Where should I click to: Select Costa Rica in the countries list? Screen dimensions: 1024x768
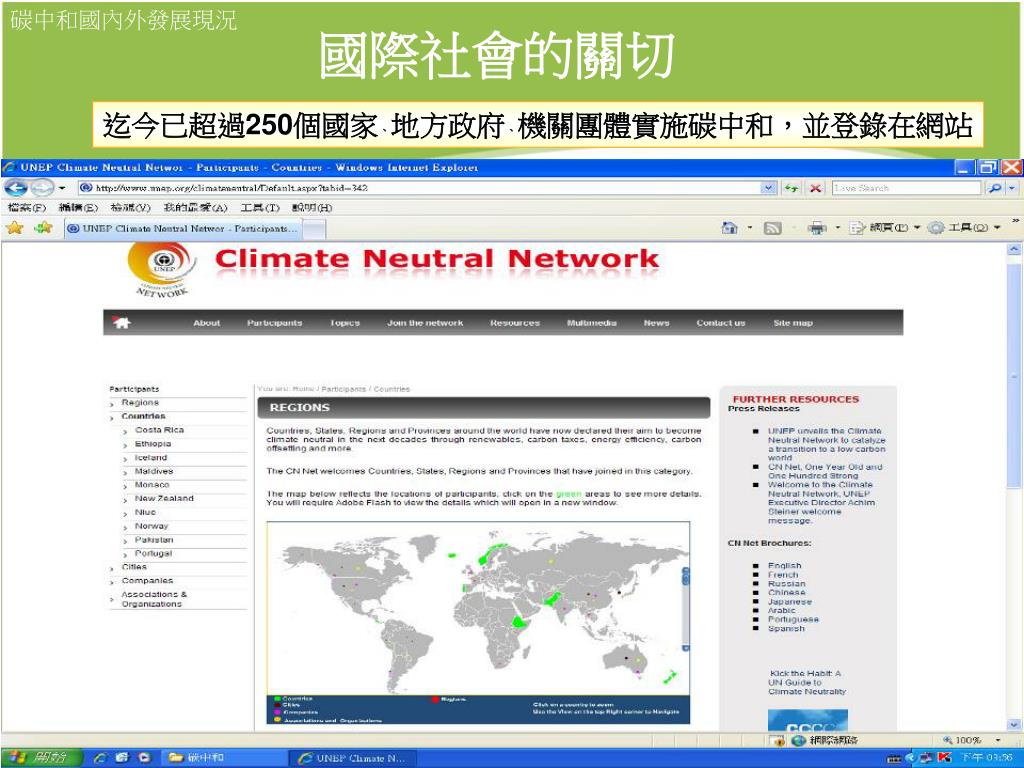click(x=159, y=430)
